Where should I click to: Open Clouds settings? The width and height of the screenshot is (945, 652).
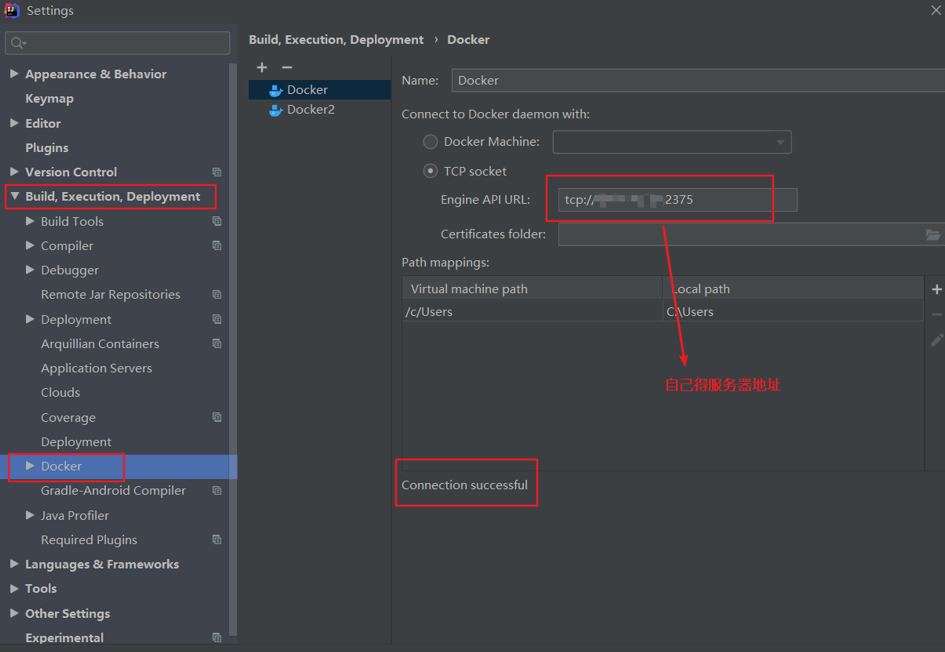tap(60, 392)
